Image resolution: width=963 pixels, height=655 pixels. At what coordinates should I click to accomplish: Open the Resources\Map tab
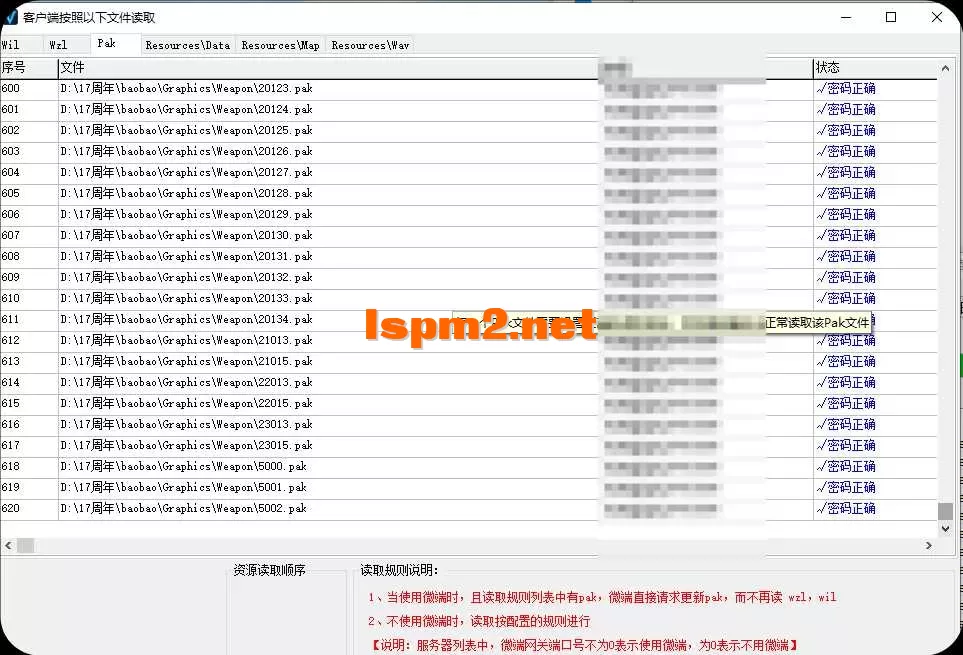pyautogui.click(x=281, y=45)
